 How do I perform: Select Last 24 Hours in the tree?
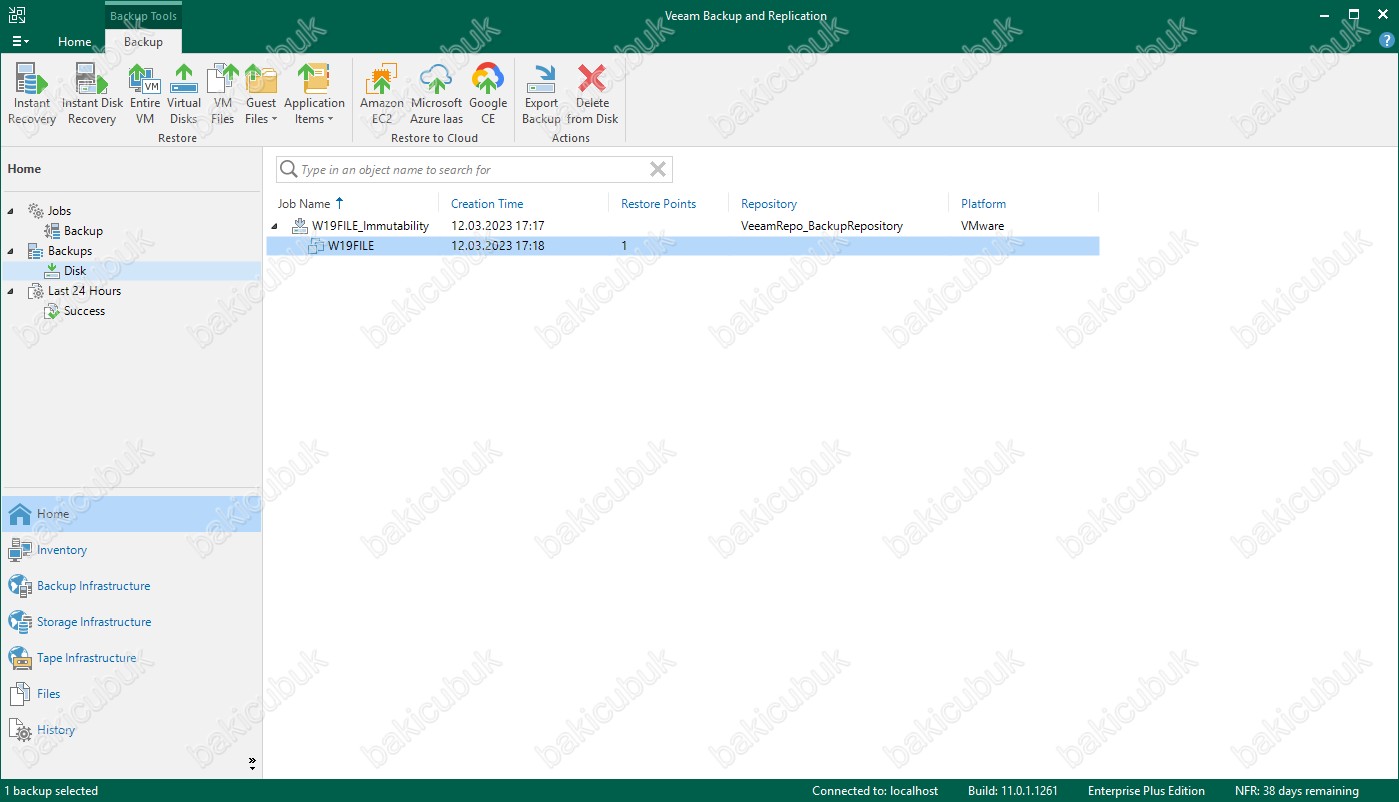click(84, 291)
